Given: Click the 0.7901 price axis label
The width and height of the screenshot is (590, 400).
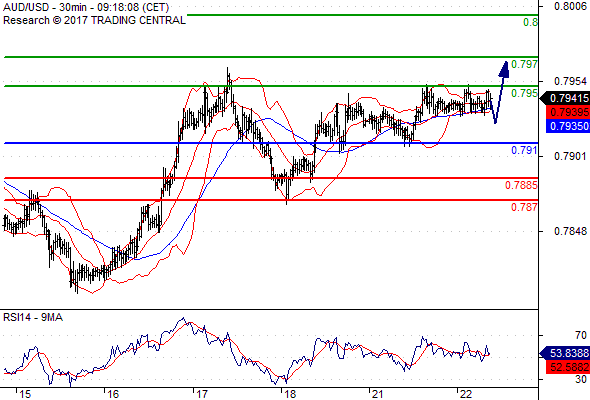Looking at the screenshot, I should (570, 156).
